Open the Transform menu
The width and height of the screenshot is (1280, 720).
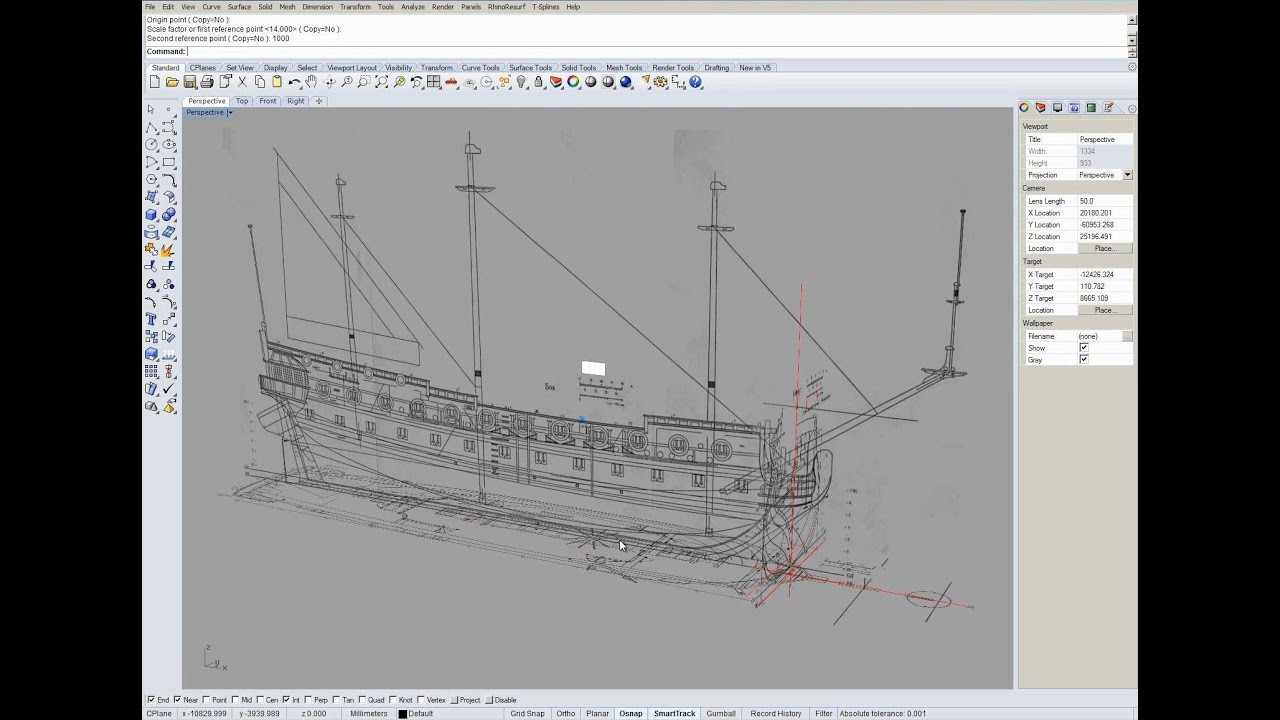pos(355,7)
